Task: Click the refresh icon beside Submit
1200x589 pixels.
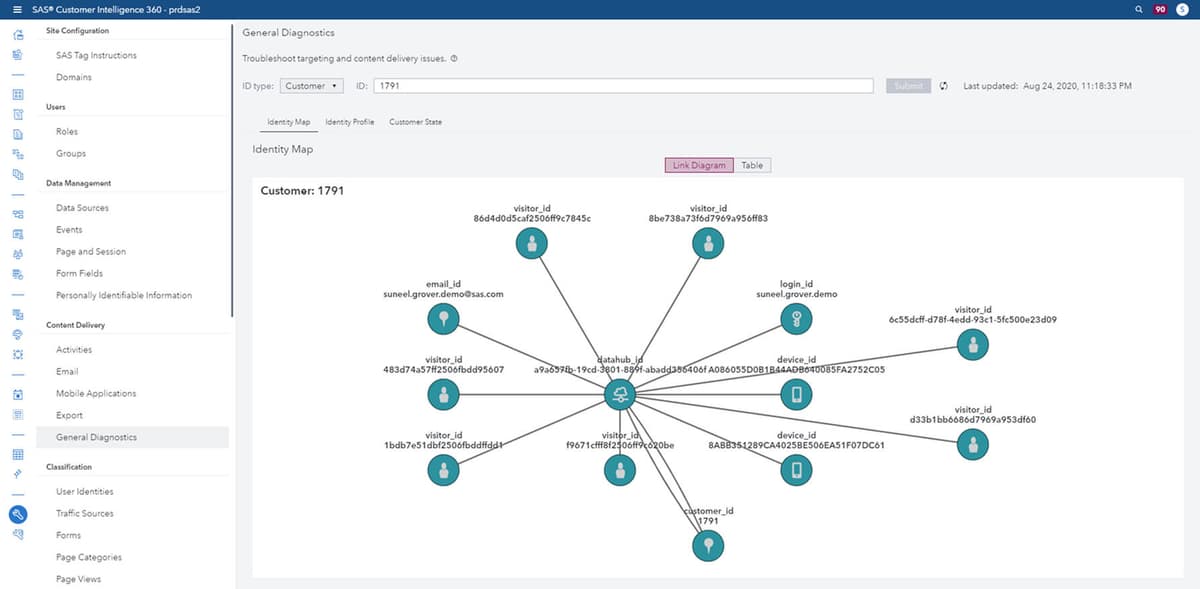Action: [x=943, y=86]
